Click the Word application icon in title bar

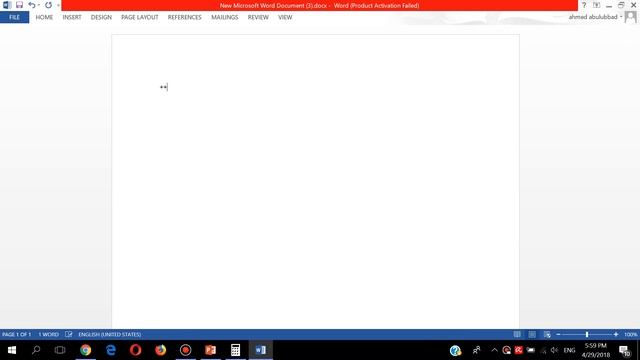pyautogui.click(x=7, y=5)
